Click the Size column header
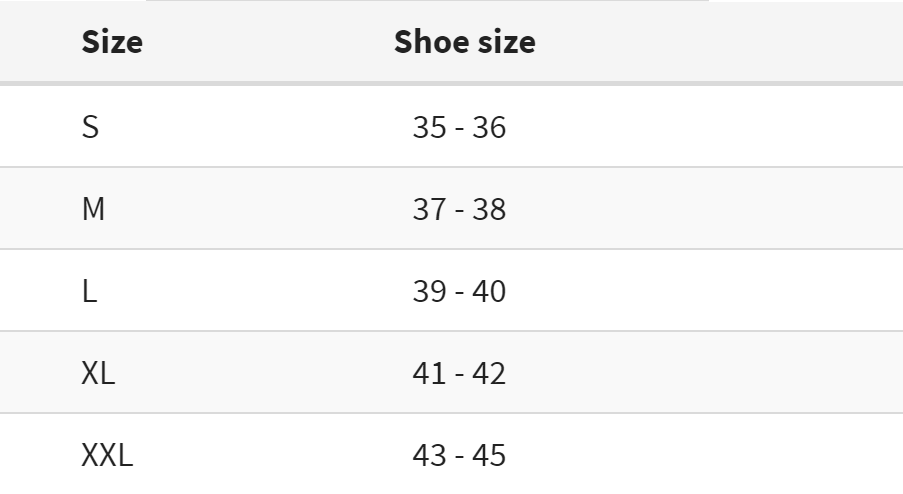Image resolution: width=903 pixels, height=494 pixels. point(111,42)
